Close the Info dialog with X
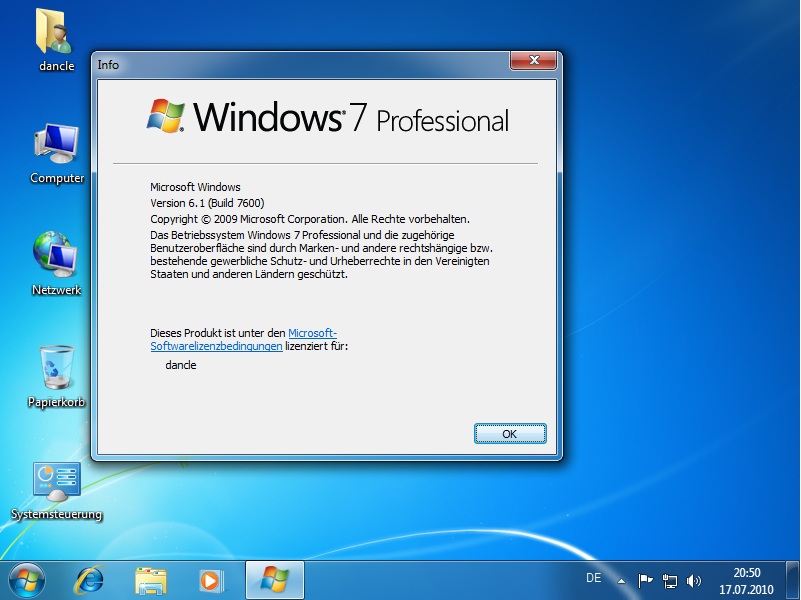Viewport: 801px width, 600px height. 533,63
